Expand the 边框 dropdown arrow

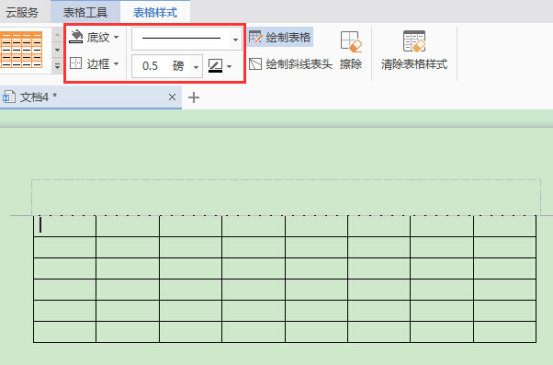(116, 64)
